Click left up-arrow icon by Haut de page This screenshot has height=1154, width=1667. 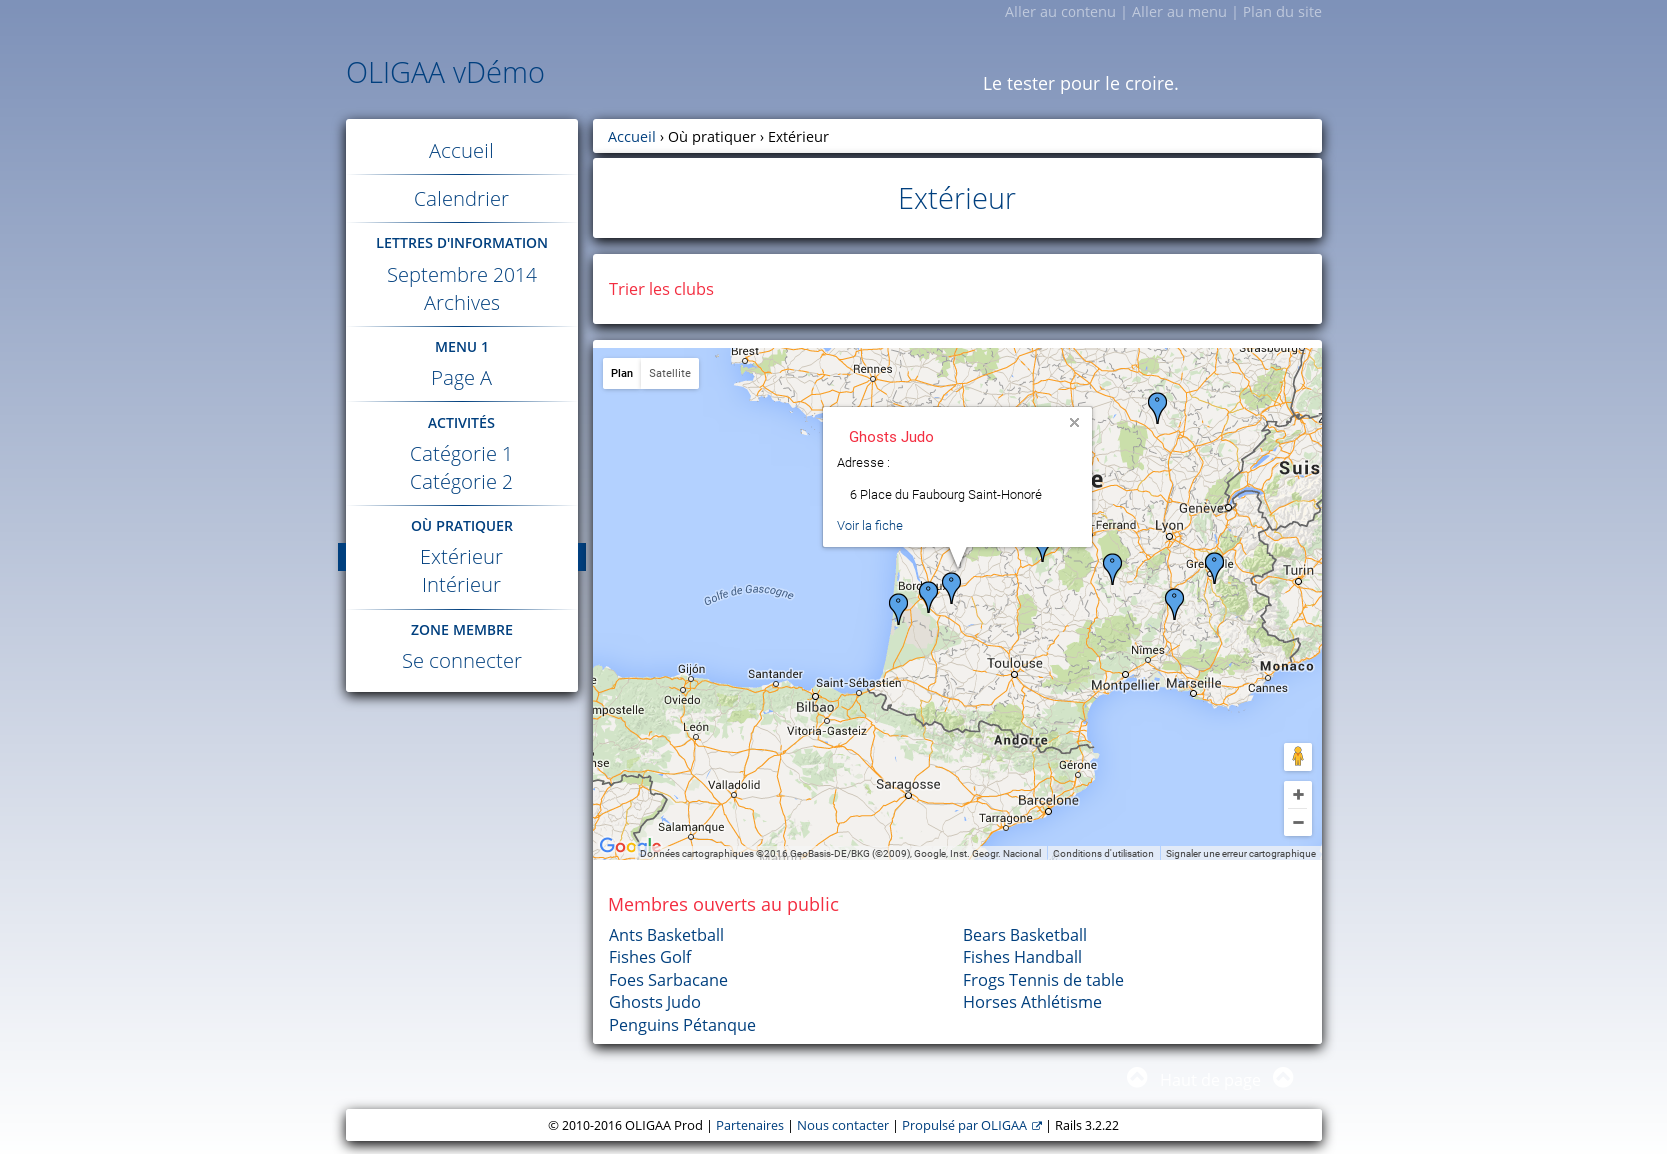click(x=1137, y=1077)
